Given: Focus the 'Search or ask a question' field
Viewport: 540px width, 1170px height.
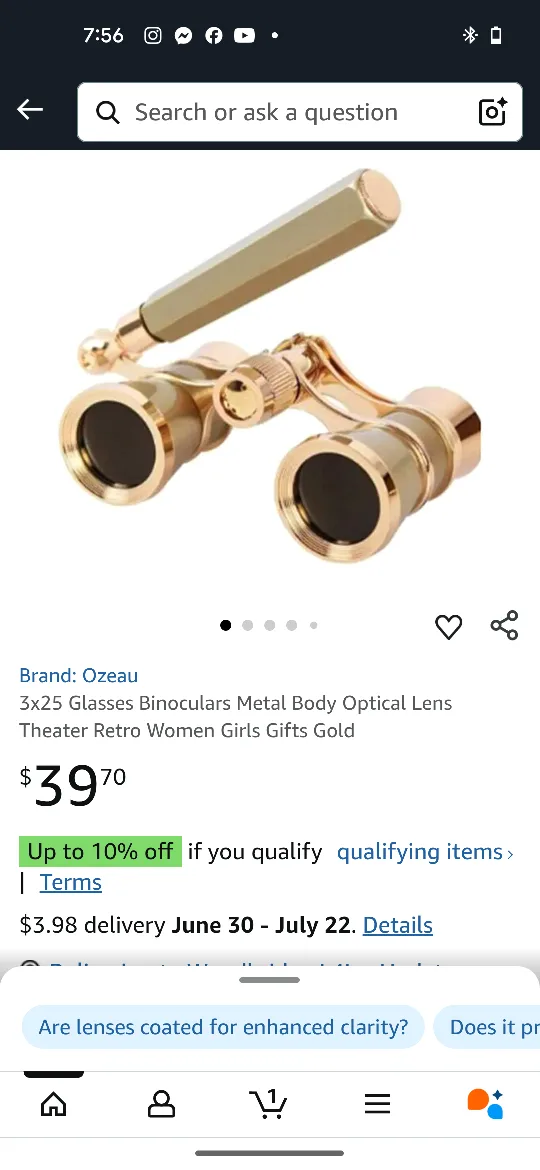Looking at the screenshot, I should click(300, 112).
